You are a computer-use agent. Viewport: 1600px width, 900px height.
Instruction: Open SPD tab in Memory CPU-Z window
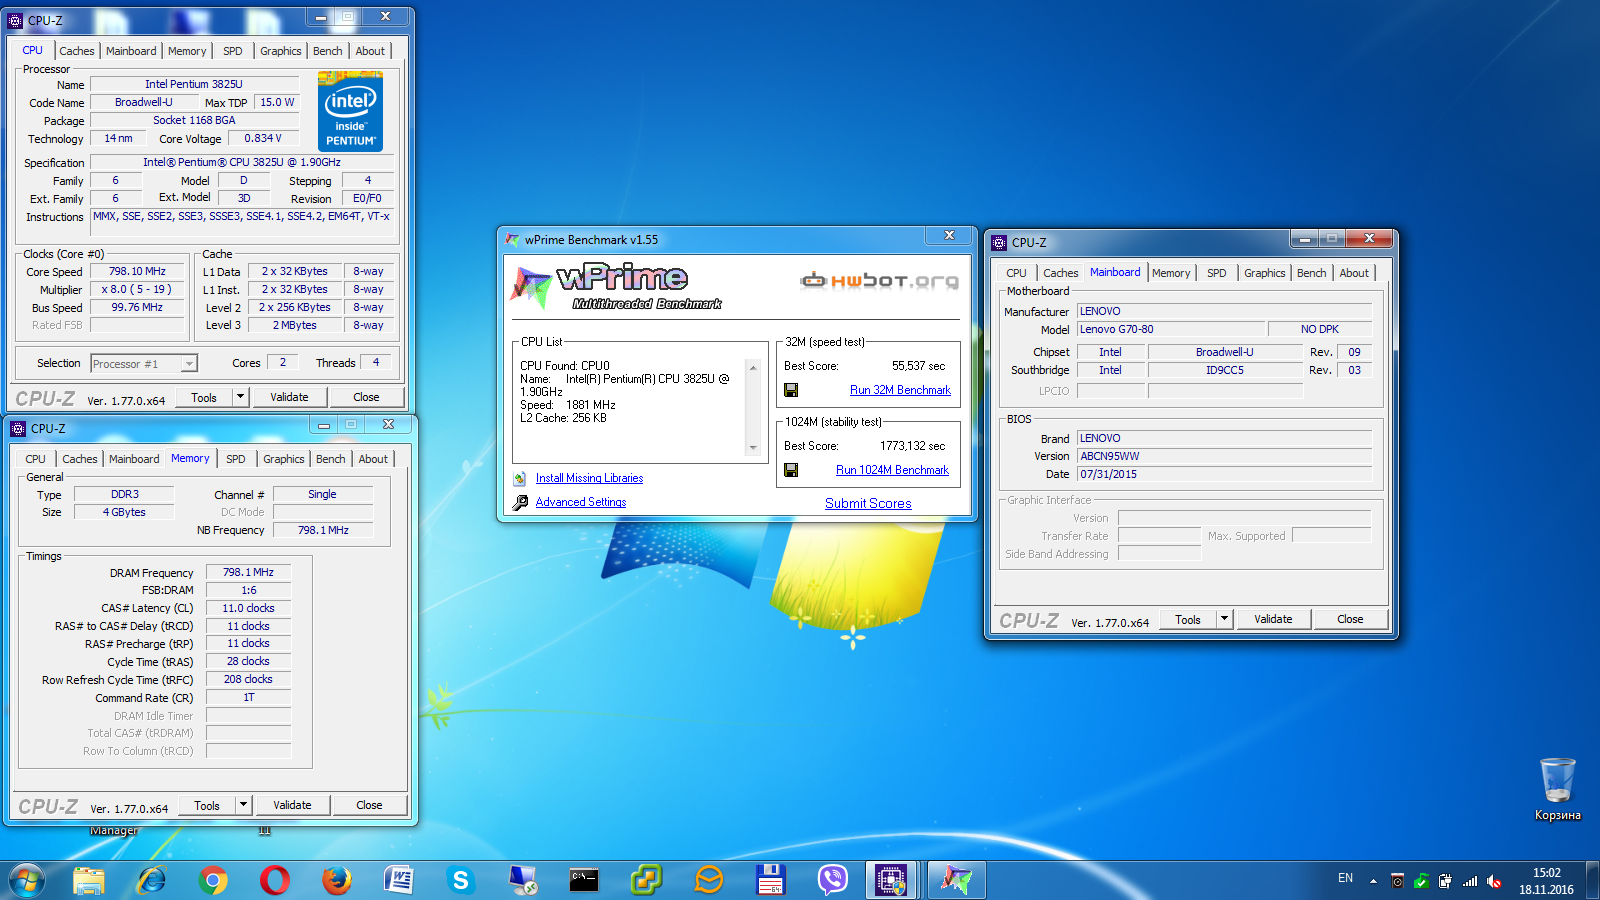click(236, 459)
